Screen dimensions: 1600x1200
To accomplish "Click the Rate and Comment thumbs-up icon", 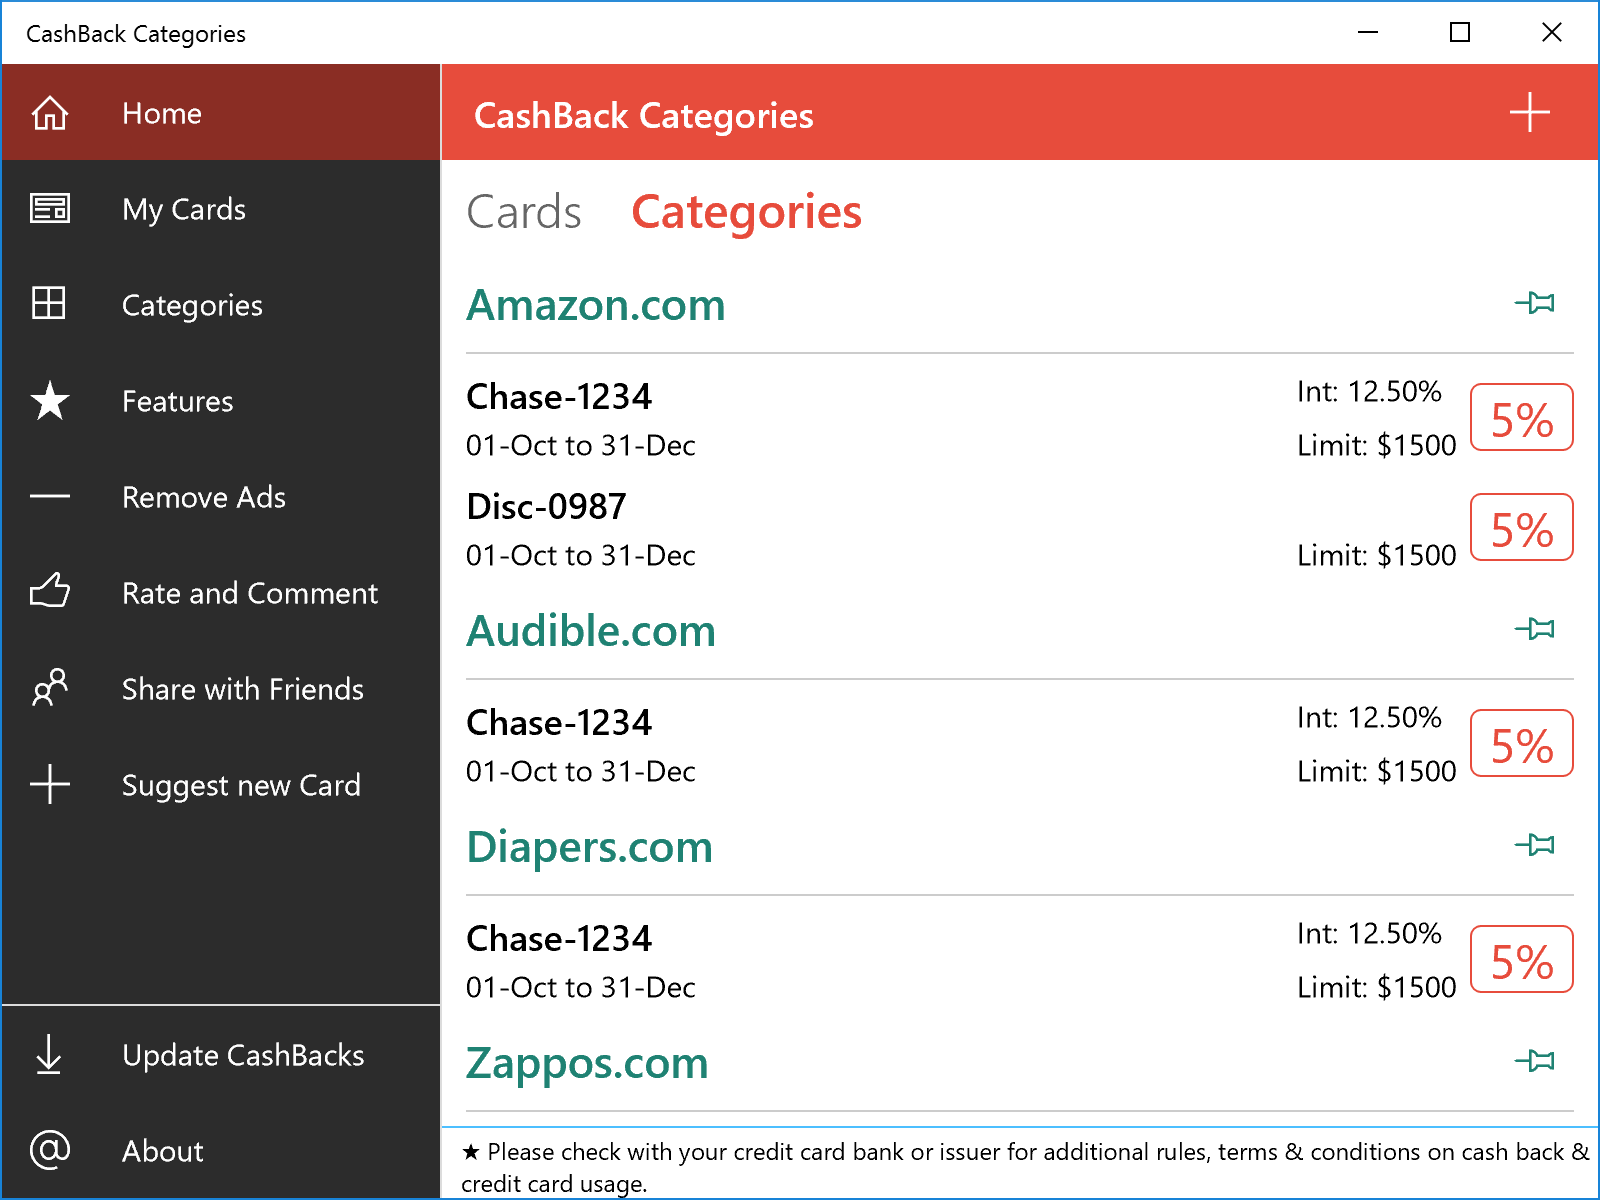I will pyautogui.click(x=49, y=592).
